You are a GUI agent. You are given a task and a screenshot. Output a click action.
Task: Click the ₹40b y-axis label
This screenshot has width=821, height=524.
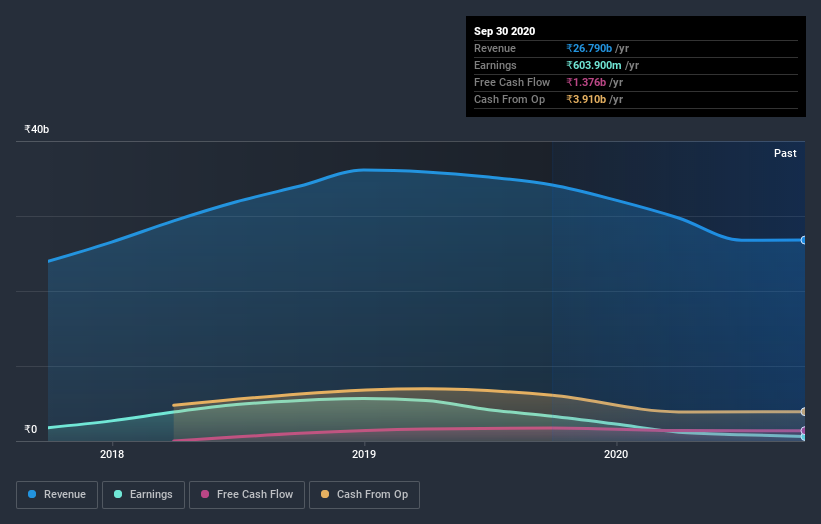[x=37, y=129]
